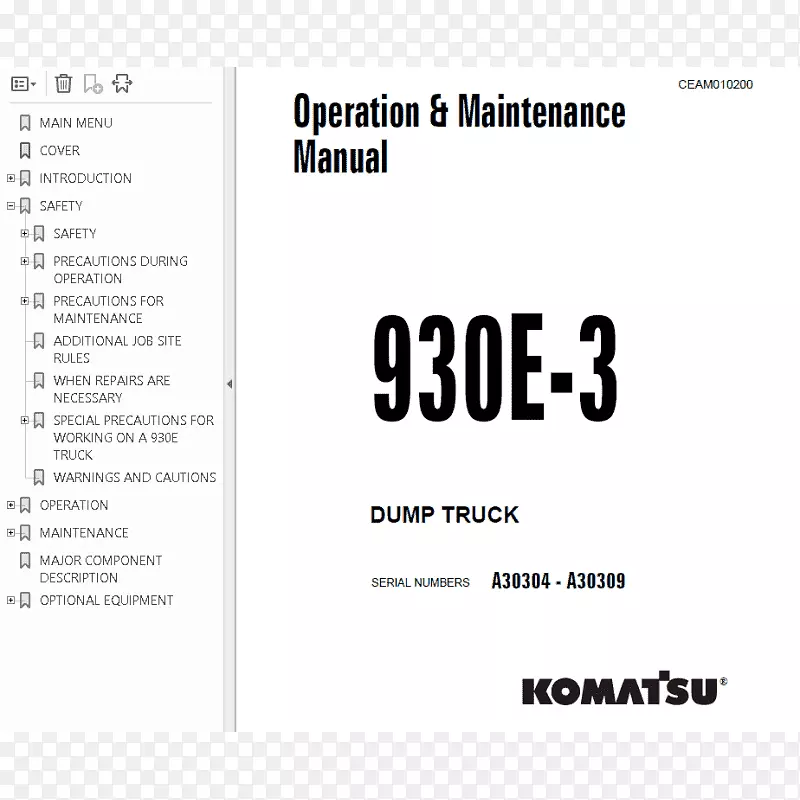800x800 pixels.
Task: Expand PRECAUTIONS FOR MAINTENANCE bookmark
Action: point(24,301)
